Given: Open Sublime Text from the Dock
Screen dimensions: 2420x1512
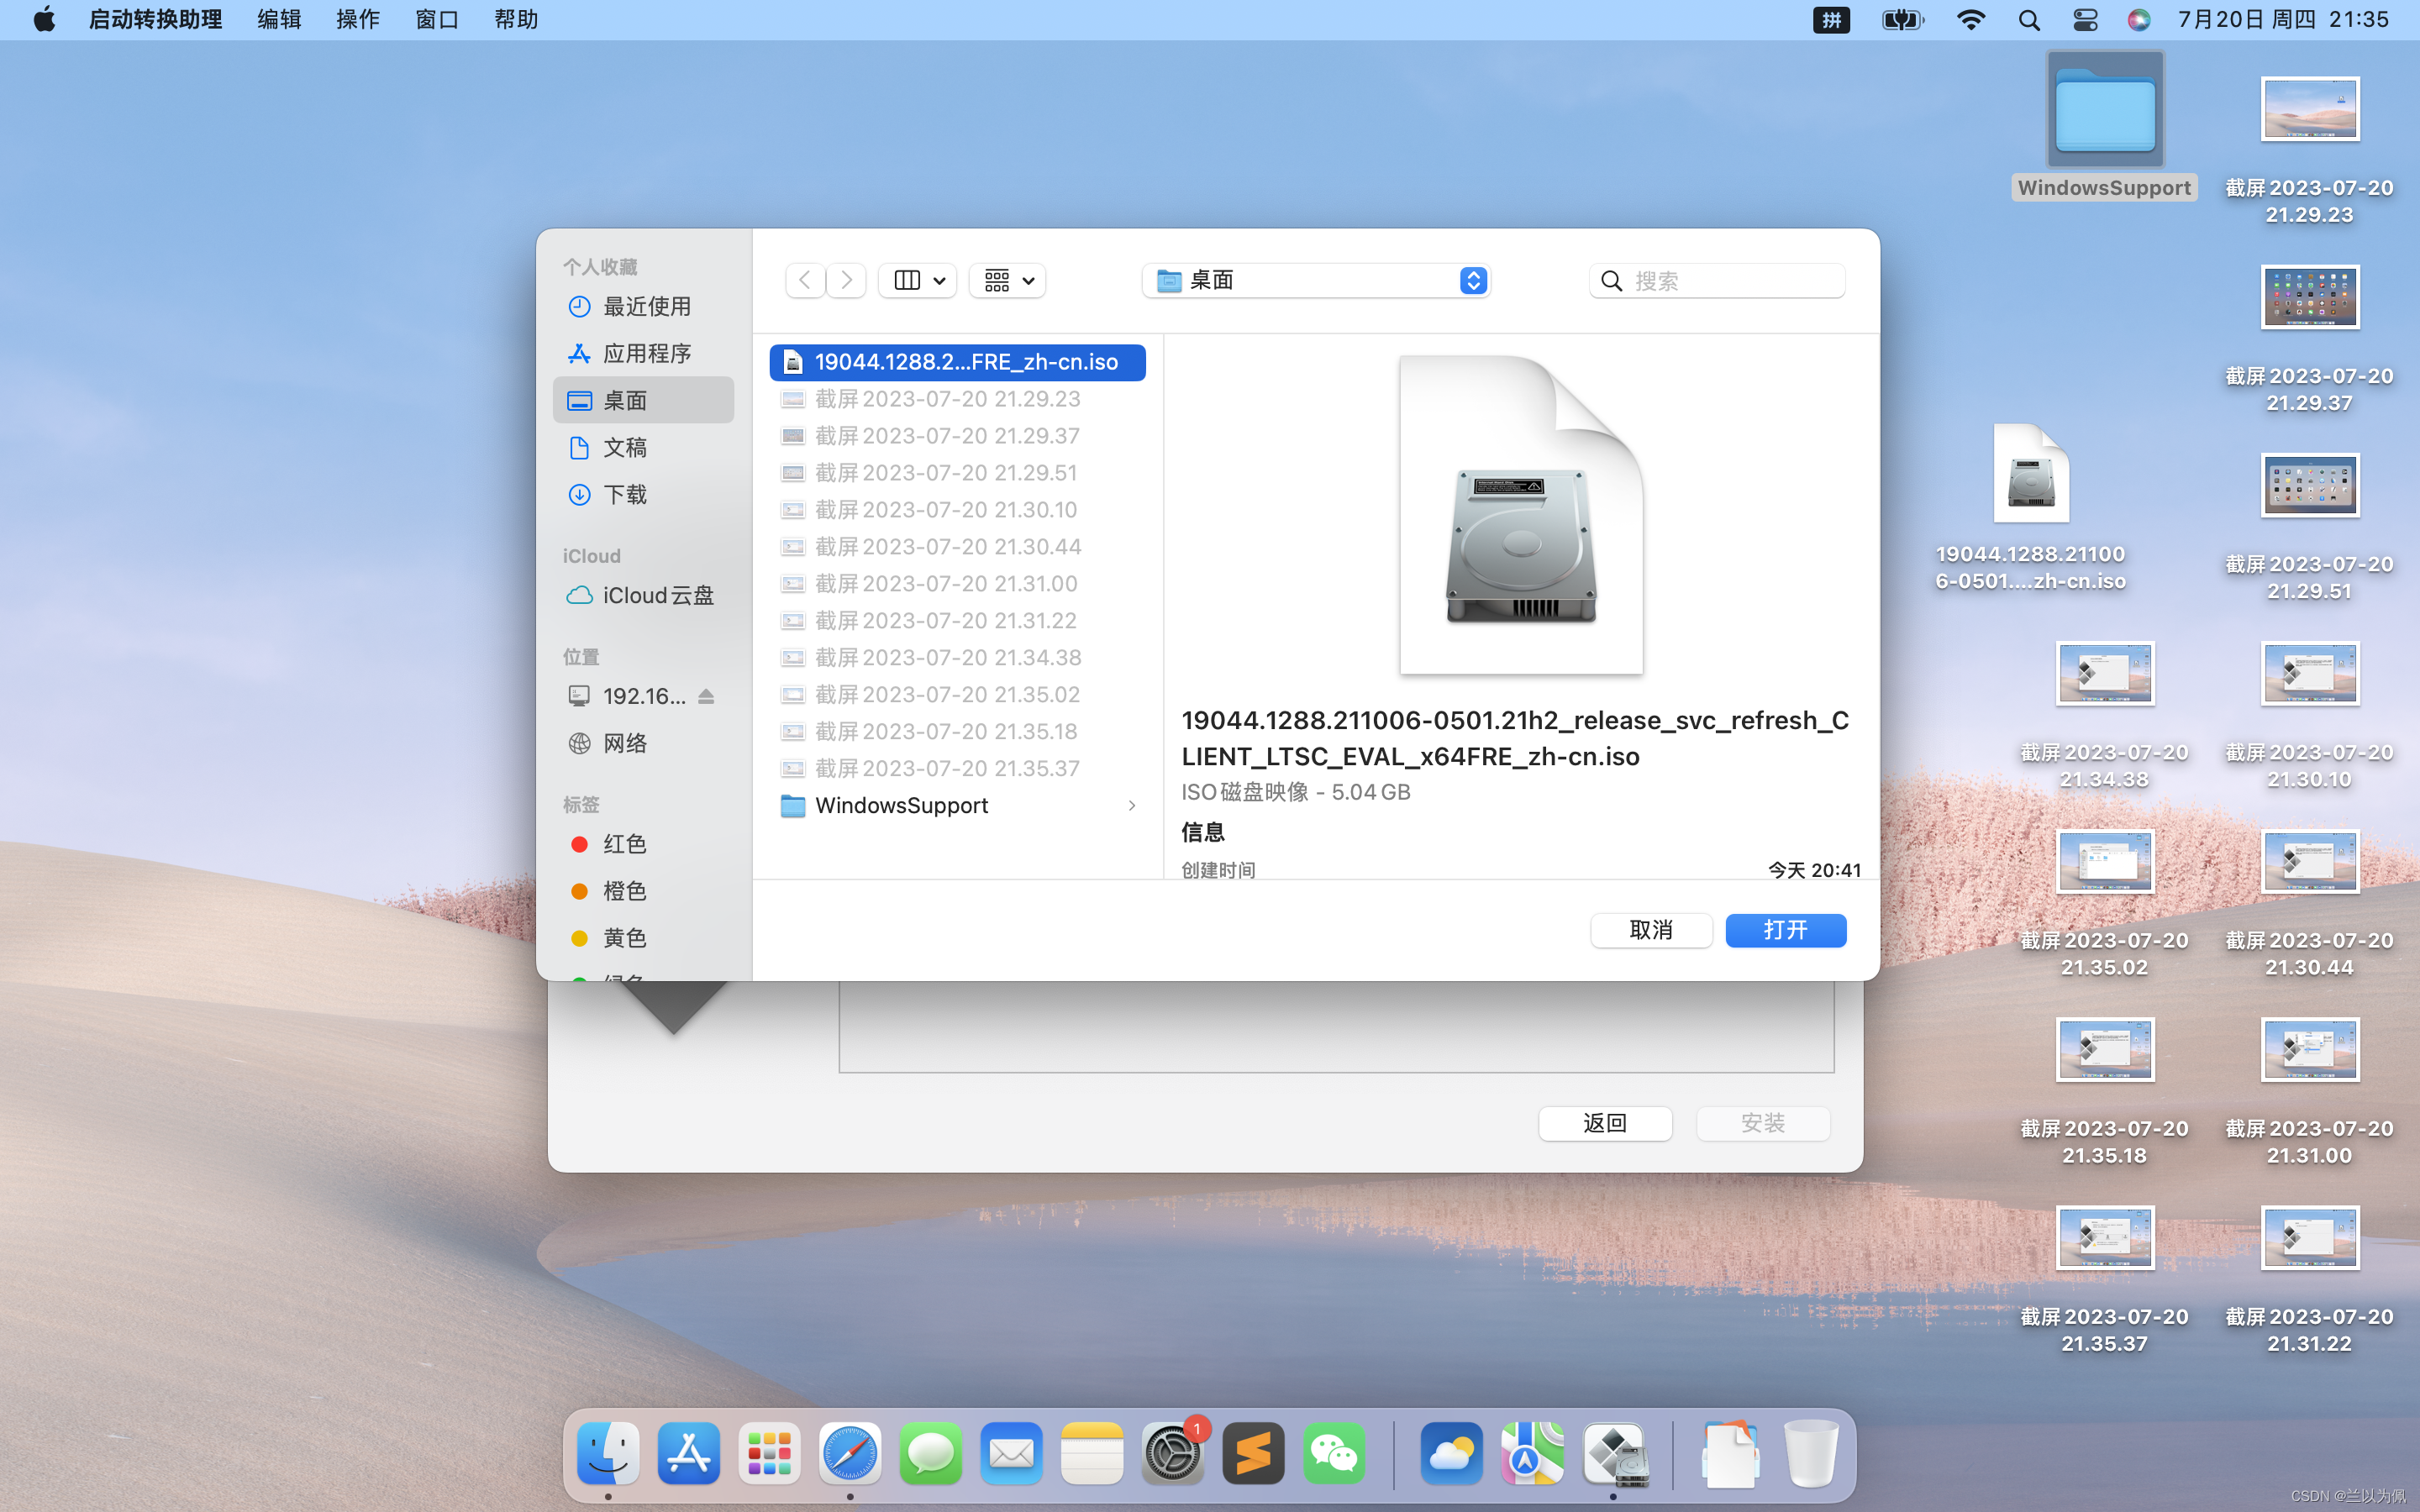Looking at the screenshot, I should pos(1253,1453).
